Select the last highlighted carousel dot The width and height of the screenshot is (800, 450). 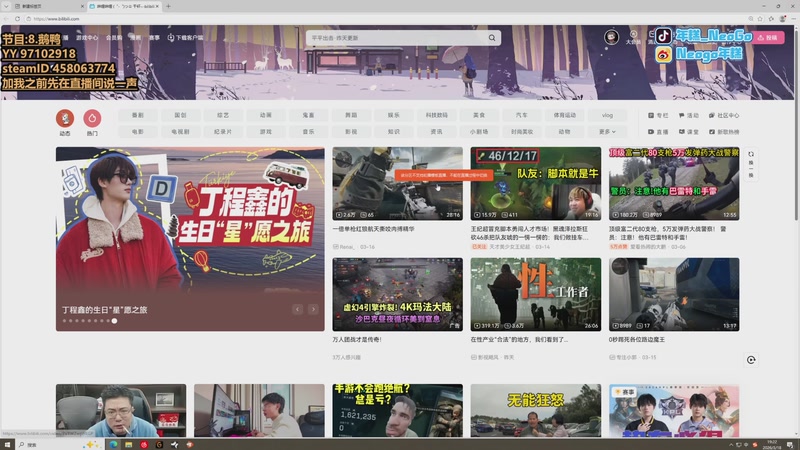(x=114, y=321)
